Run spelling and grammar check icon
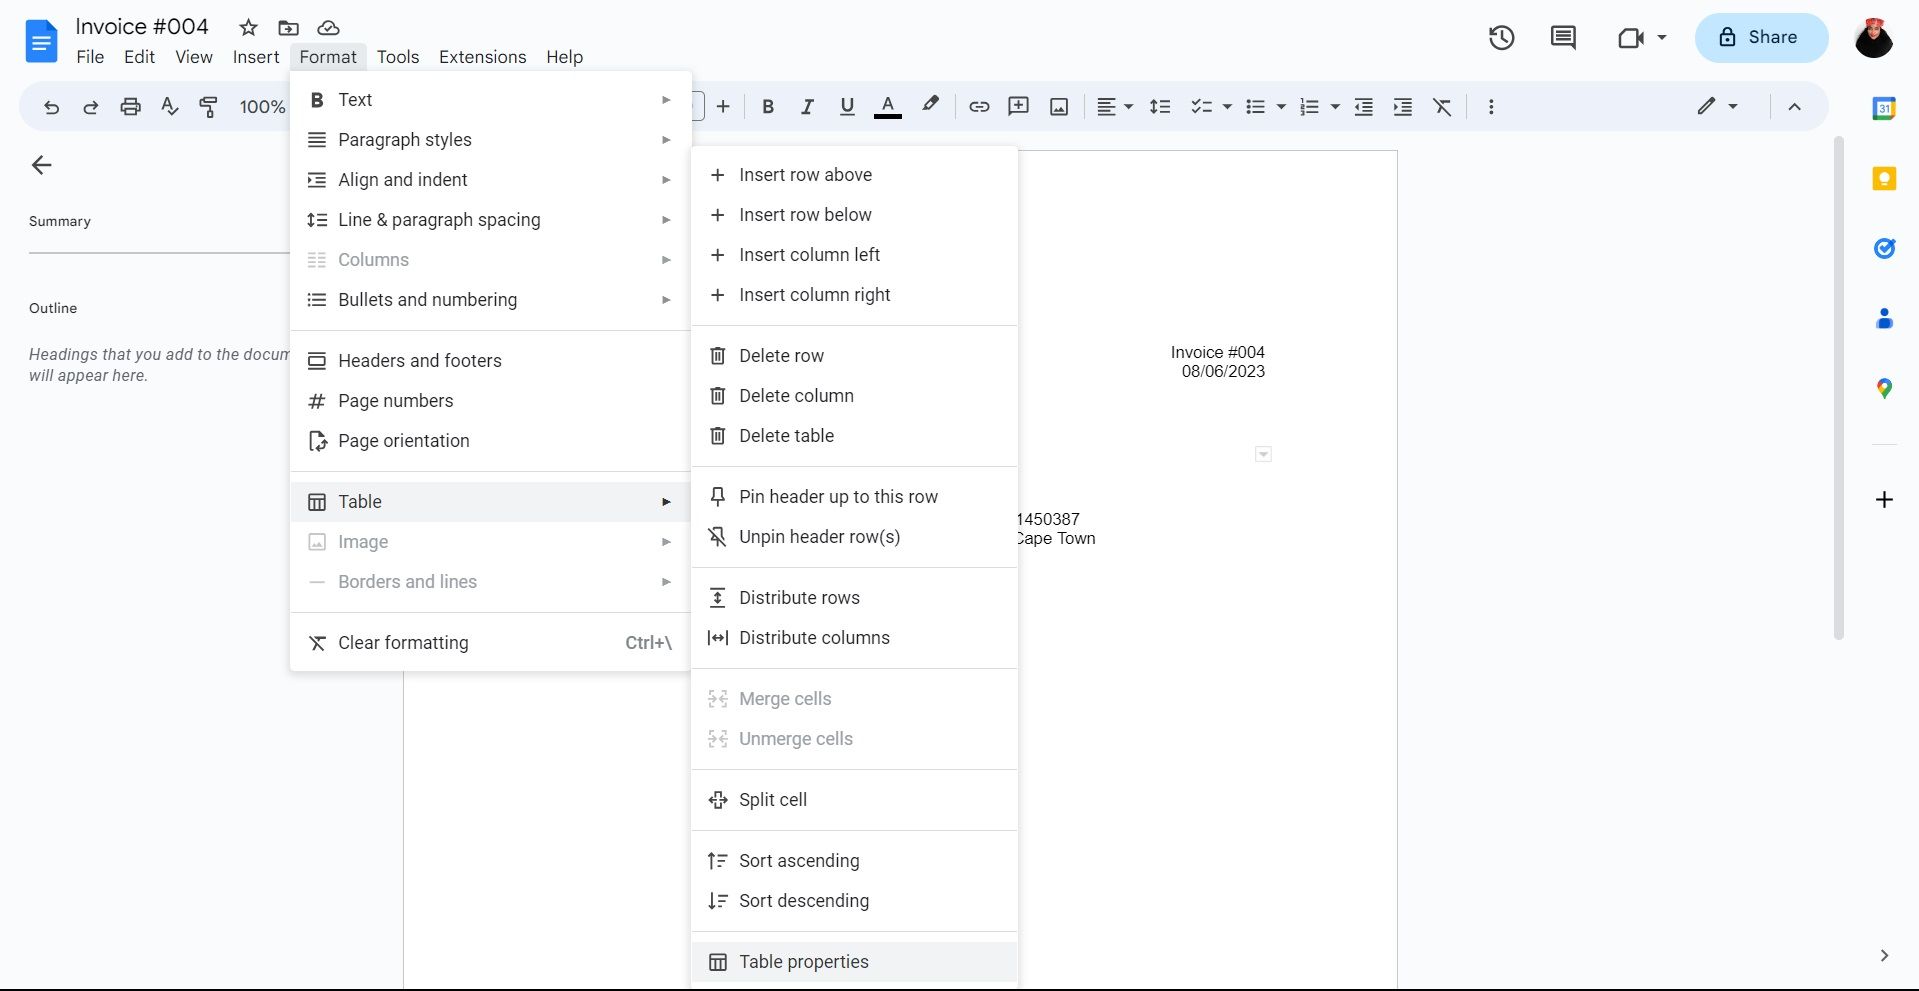This screenshot has width=1919, height=991. pyautogui.click(x=170, y=107)
